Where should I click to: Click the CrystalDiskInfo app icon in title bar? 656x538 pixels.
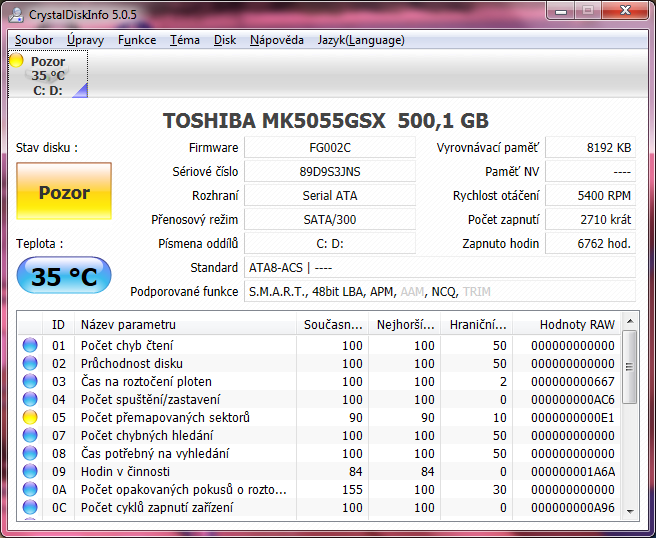pyautogui.click(x=16, y=15)
